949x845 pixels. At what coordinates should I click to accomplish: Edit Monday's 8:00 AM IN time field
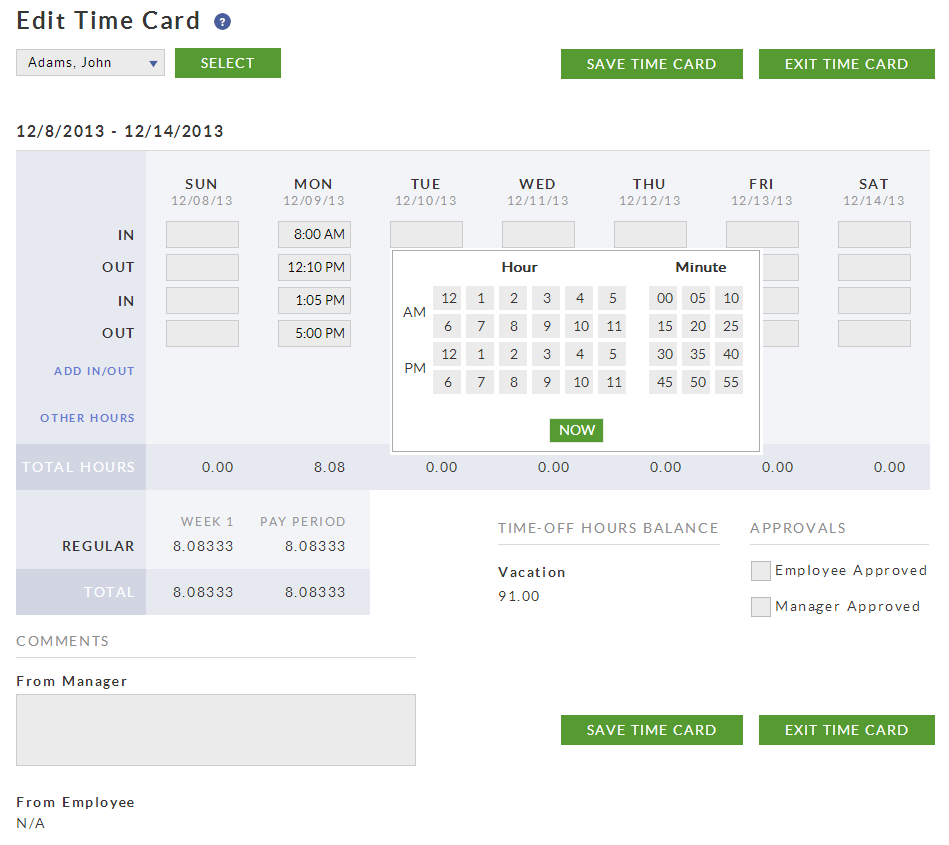point(313,234)
